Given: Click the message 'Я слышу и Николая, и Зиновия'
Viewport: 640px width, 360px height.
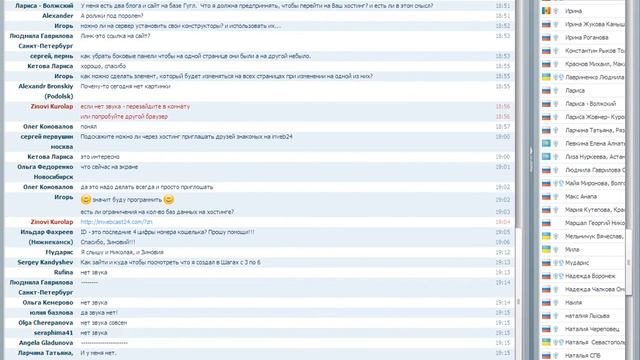Looking at the screenshot, I should point(122,252).
